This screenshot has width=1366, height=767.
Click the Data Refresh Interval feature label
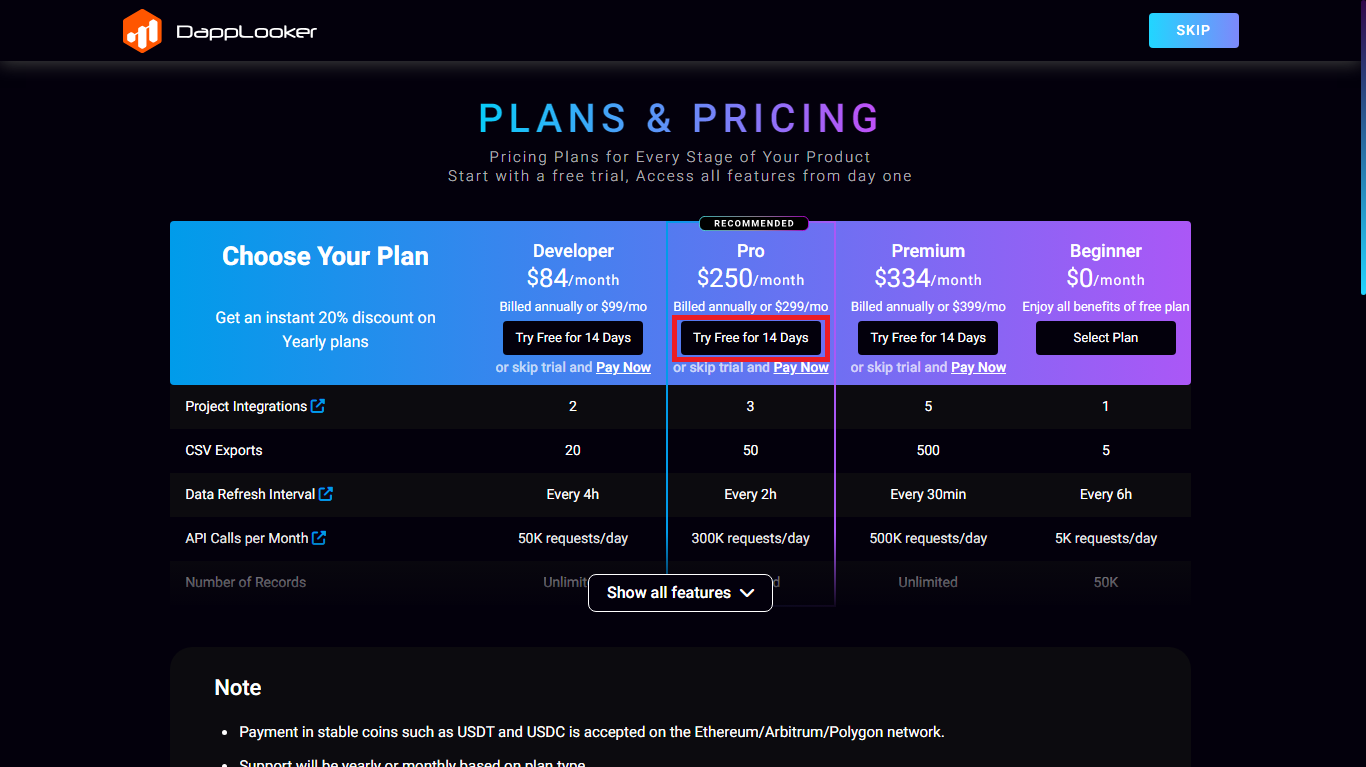[250, 494]
